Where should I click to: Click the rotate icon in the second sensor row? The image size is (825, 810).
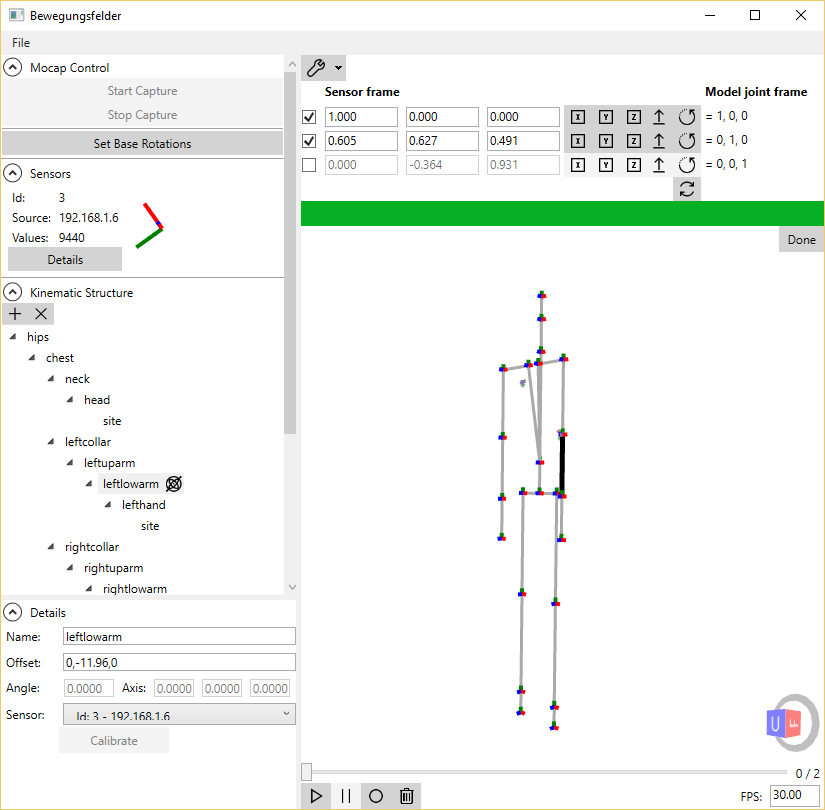687,140
